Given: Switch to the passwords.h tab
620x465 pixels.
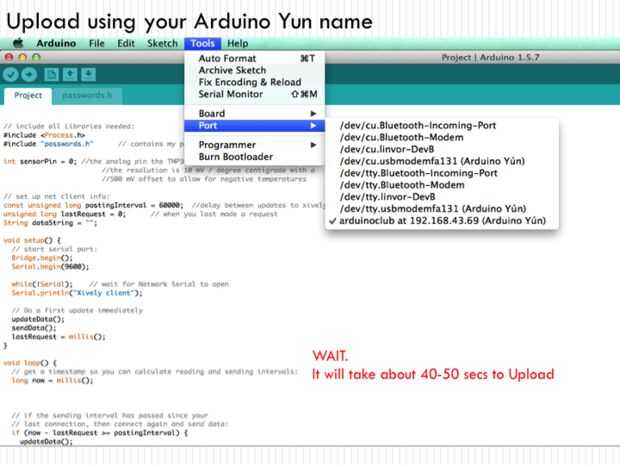Looking at the screenshot, I should [x=87, y=96].
